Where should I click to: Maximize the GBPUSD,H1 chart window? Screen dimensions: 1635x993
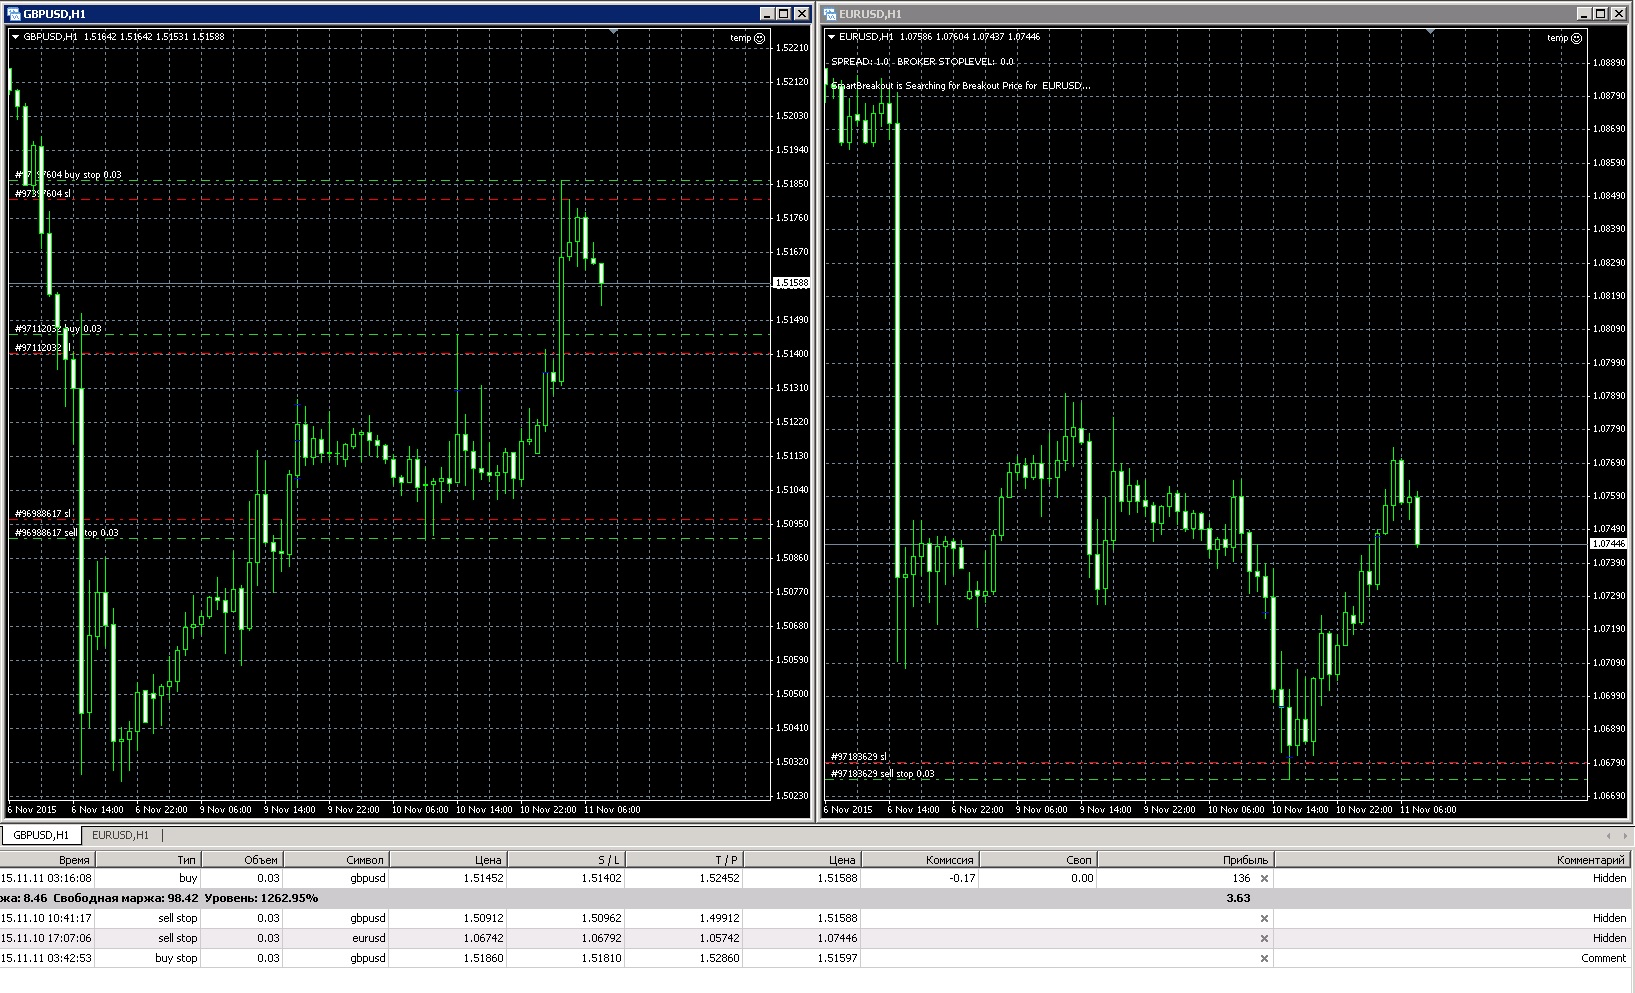click(784, 14)
